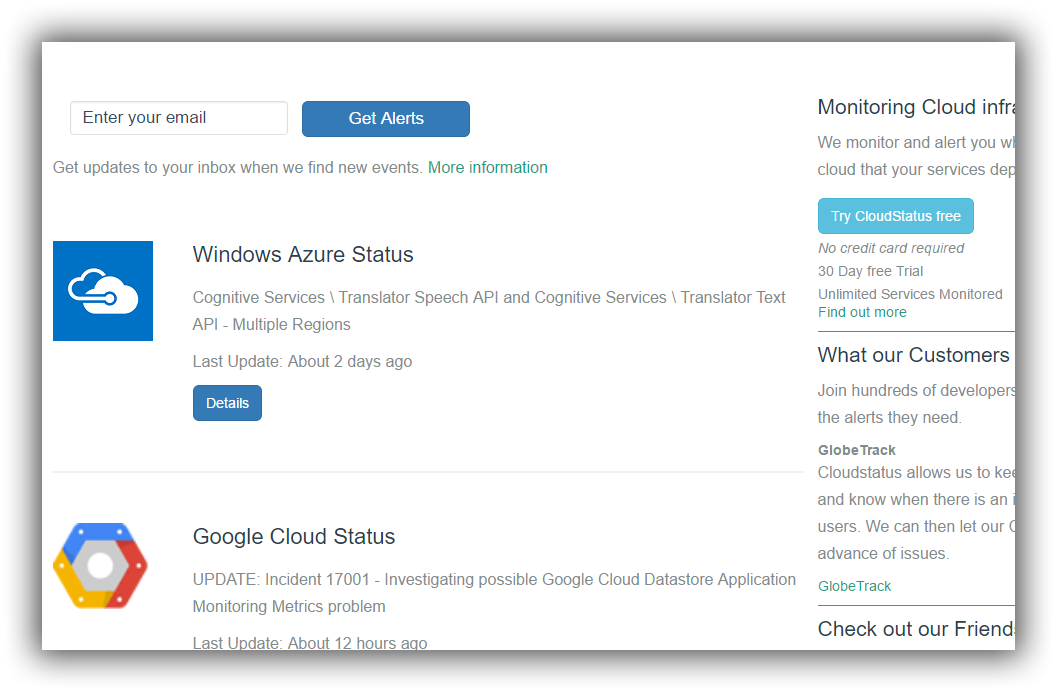Click the bold GlobeTrack customer name
Screen dimensions: 1057x692
(x=857, y=450)
